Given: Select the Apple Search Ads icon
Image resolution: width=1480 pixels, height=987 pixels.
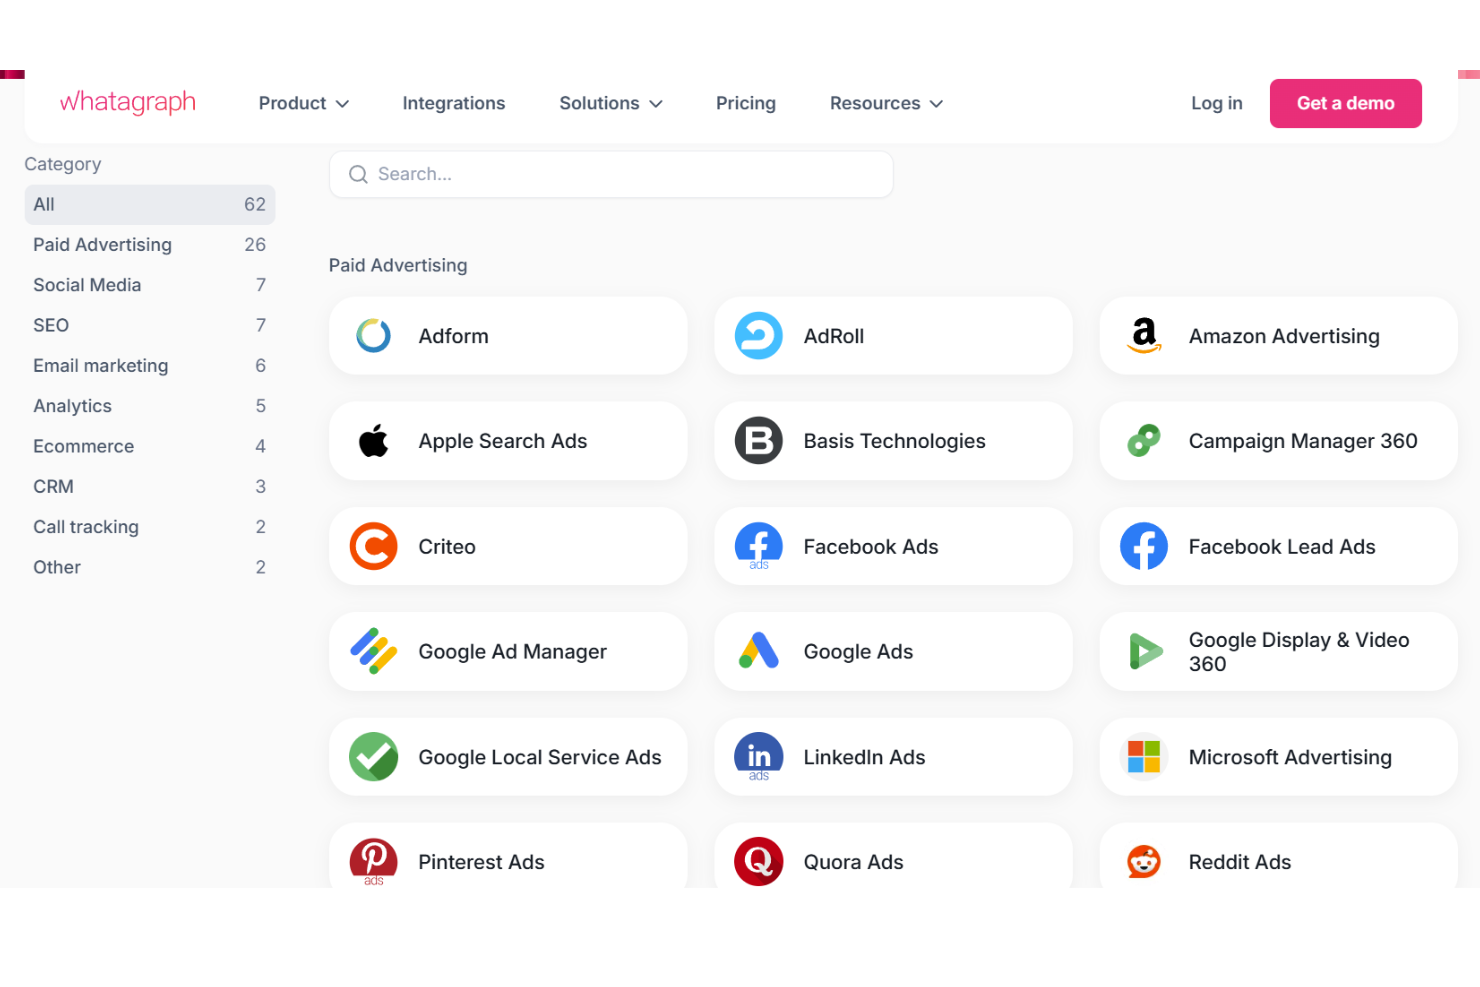Looking at the screenshot, I should 373,441.
